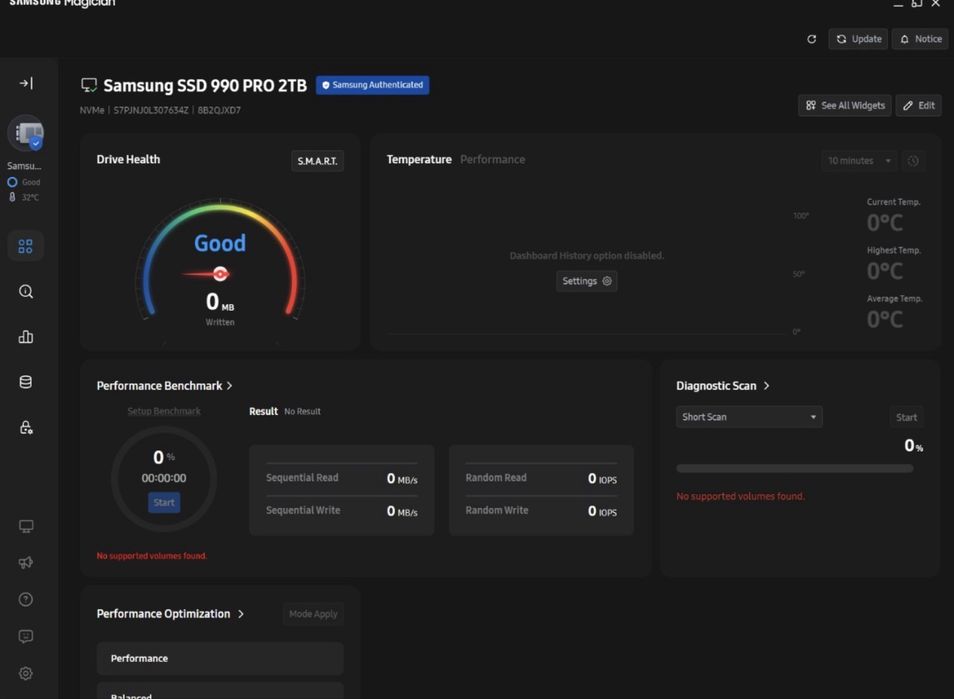Open the S.M.A.R.T. details button
Image resolution: width=954 pixels, height=699 pixels.
coord(317,161)
